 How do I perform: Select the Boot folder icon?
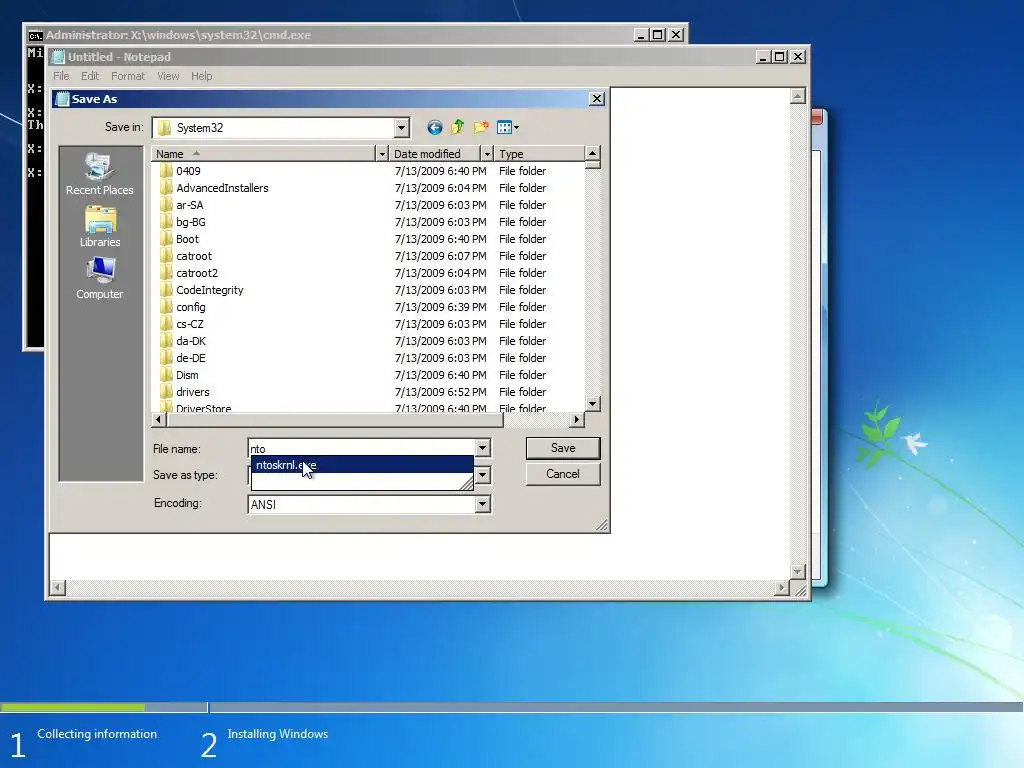(x=167, y=238)
